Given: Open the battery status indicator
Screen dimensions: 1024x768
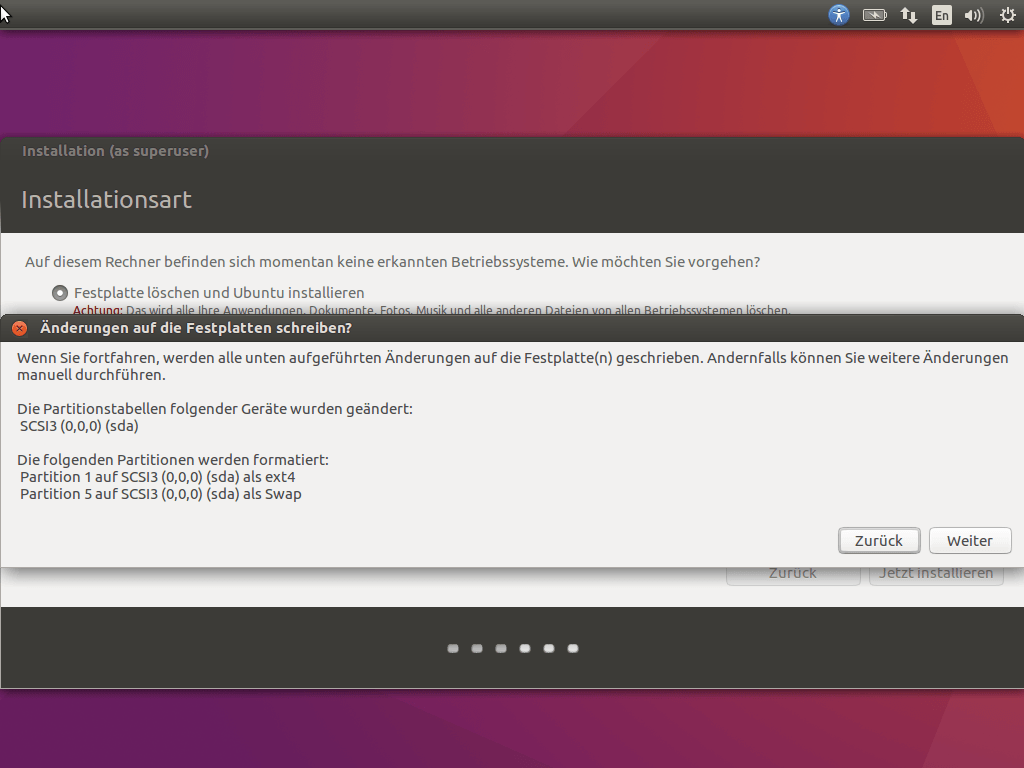Looking at the screenshot, I should [874, 14].
